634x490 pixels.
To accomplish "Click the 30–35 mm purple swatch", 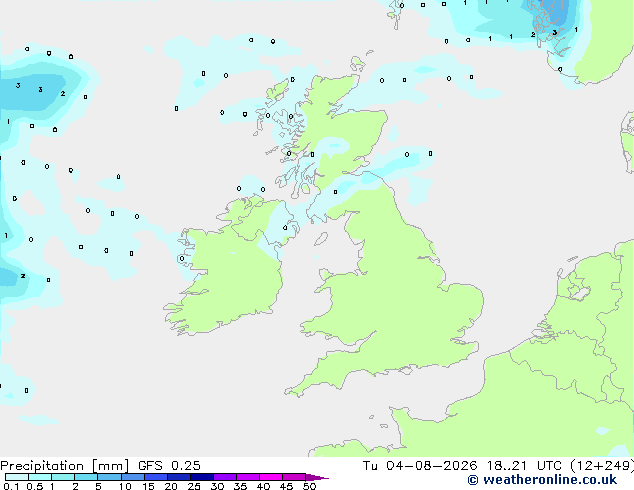I will [225, 477].
